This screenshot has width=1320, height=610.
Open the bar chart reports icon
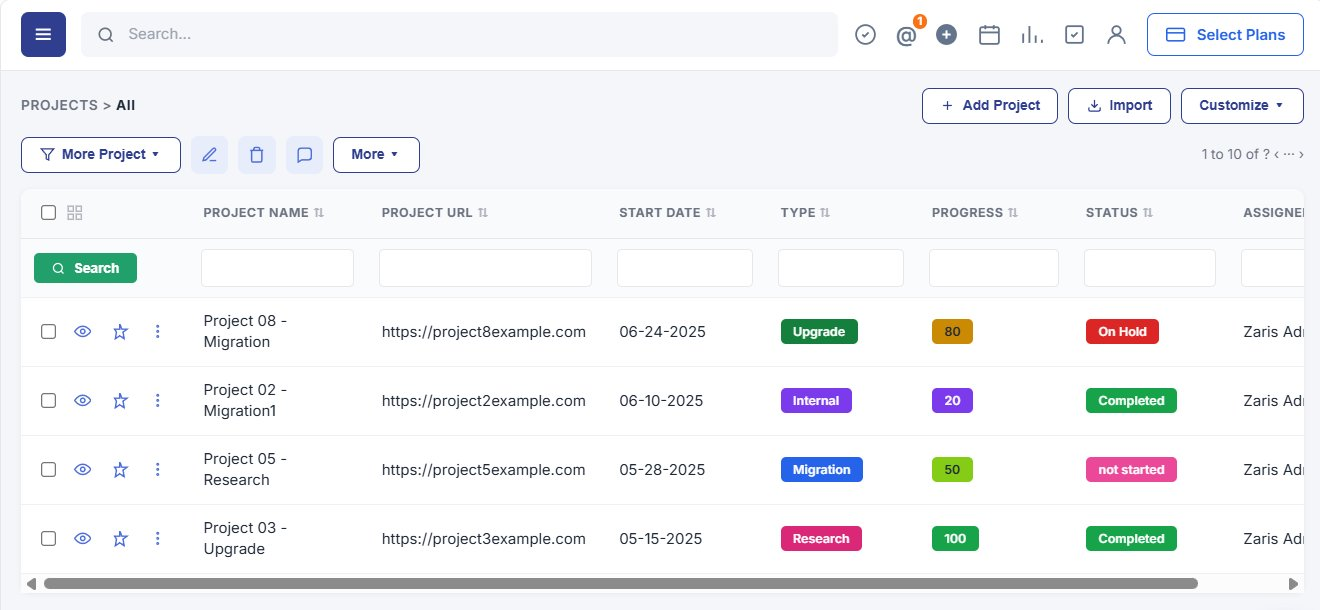coord(1032,35)
